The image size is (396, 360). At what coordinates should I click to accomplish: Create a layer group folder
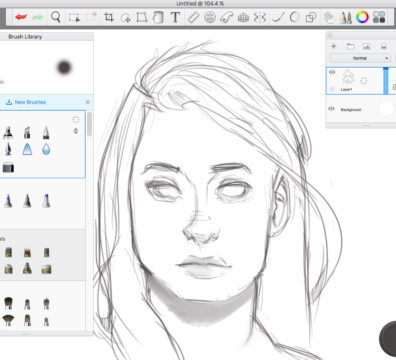pyautogui.click(x=350, y=46)
